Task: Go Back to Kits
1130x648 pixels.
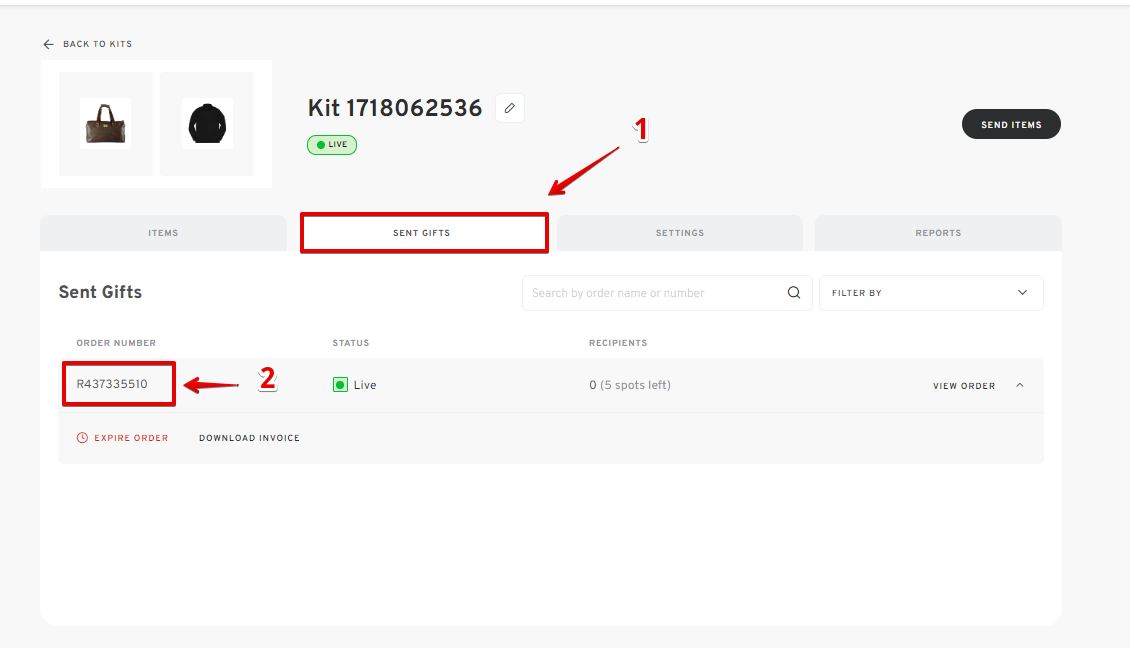Action: tap(97, 44)
